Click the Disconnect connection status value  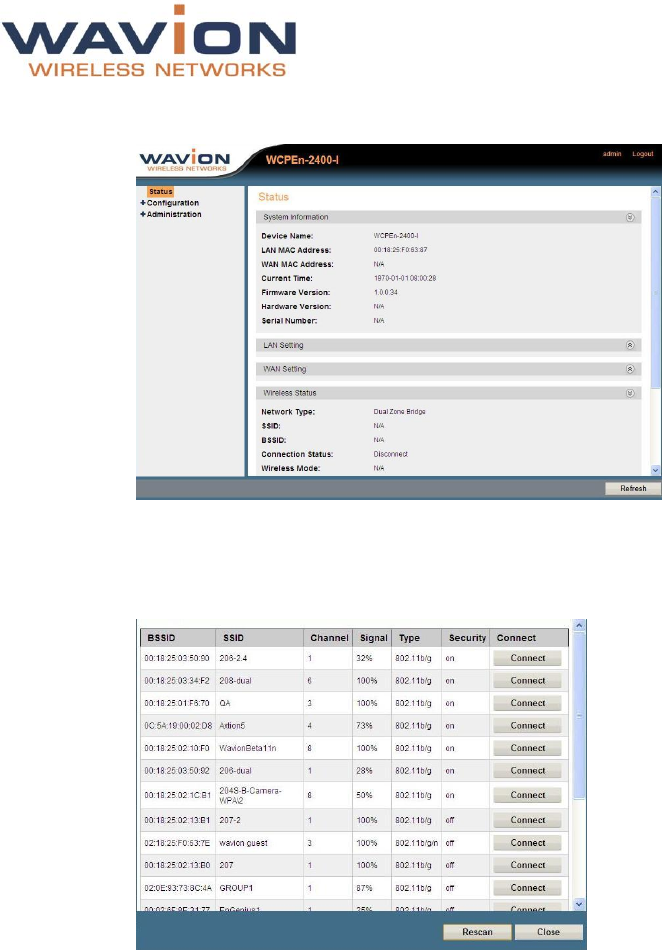tap(390, 454)
